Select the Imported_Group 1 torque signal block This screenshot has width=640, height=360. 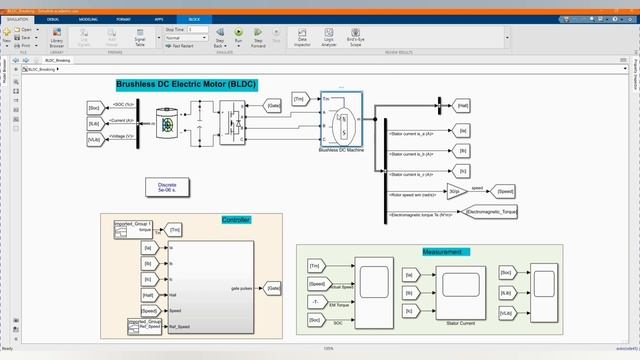click(133, 230)
